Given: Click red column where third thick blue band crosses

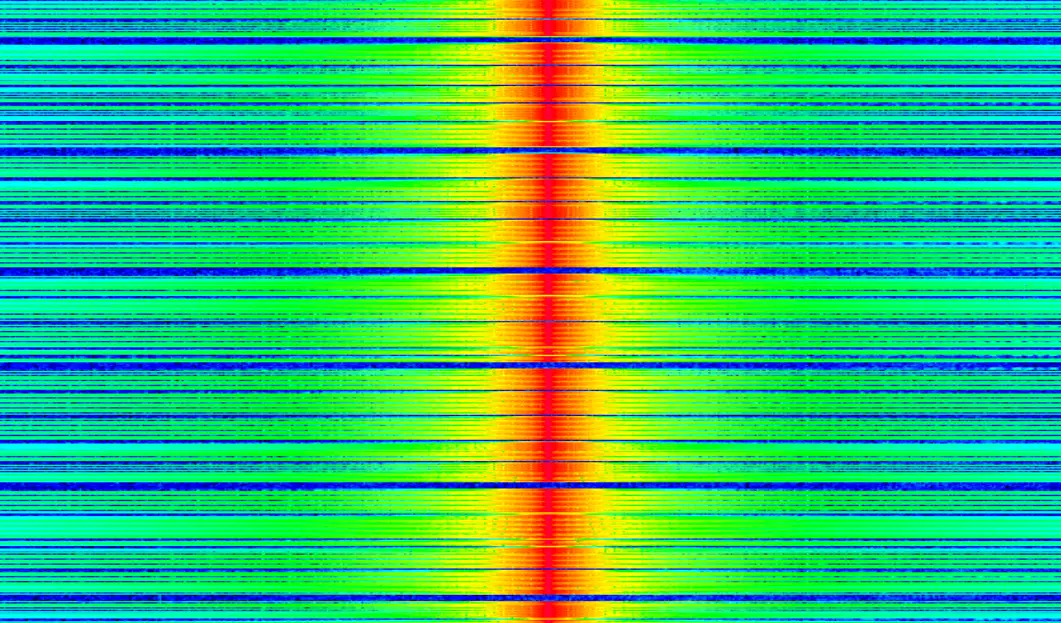Looking at the screenshot, I should coord(548,271).
